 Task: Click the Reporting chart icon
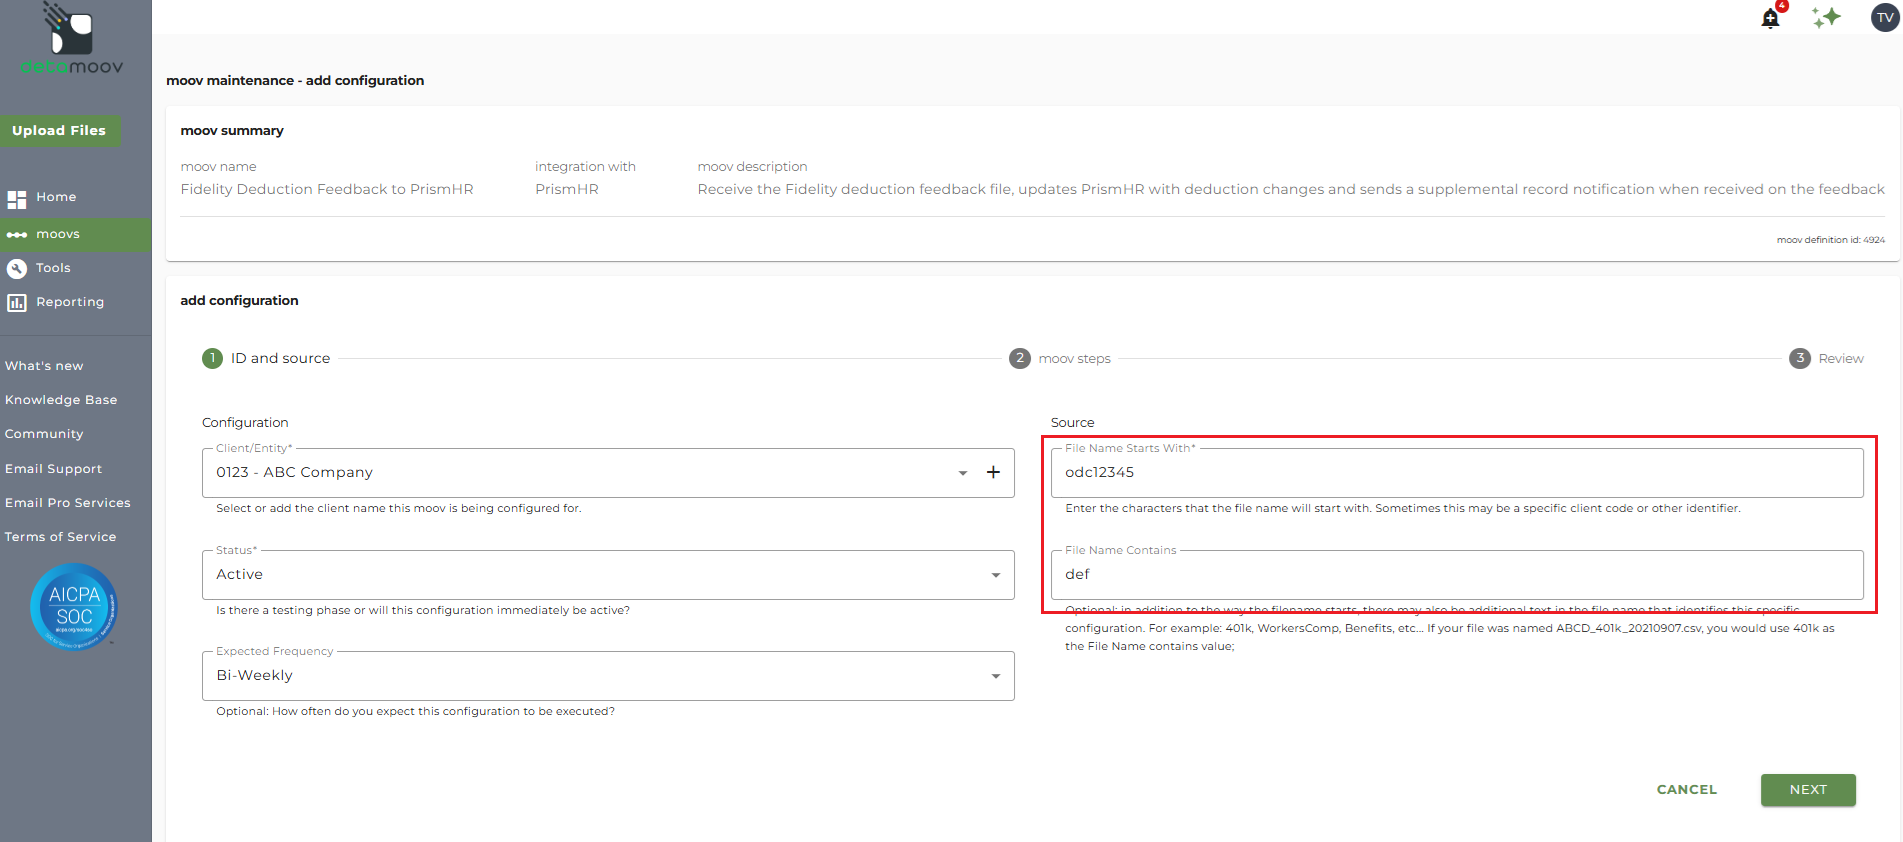(x=17, y=302)
